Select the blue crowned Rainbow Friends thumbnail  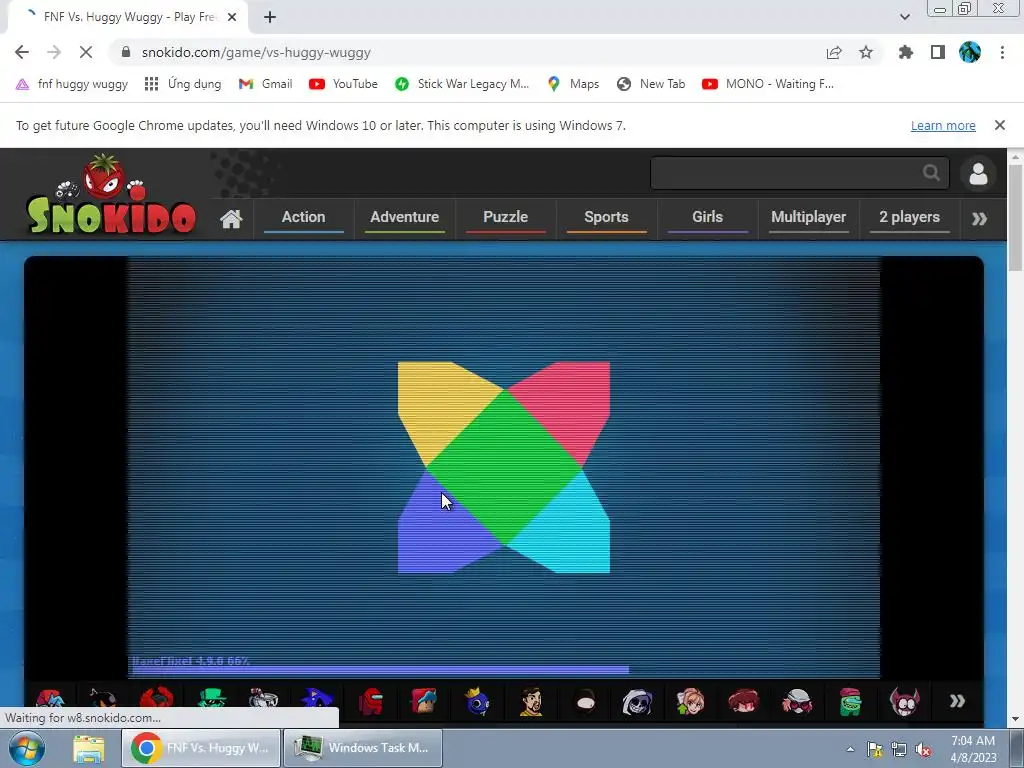tap(477, 701)
